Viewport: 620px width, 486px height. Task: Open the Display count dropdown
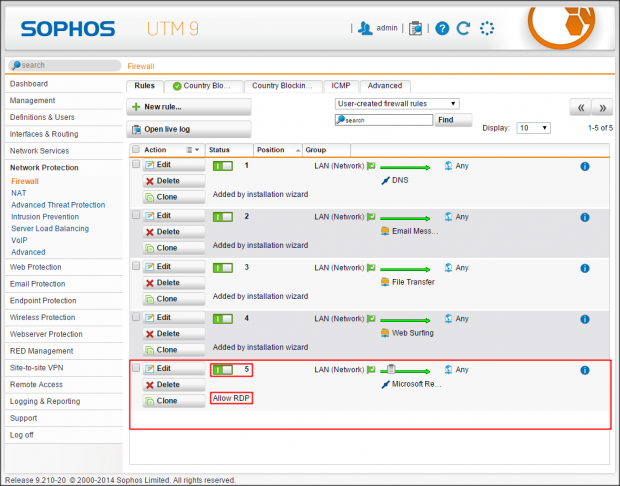533,128
